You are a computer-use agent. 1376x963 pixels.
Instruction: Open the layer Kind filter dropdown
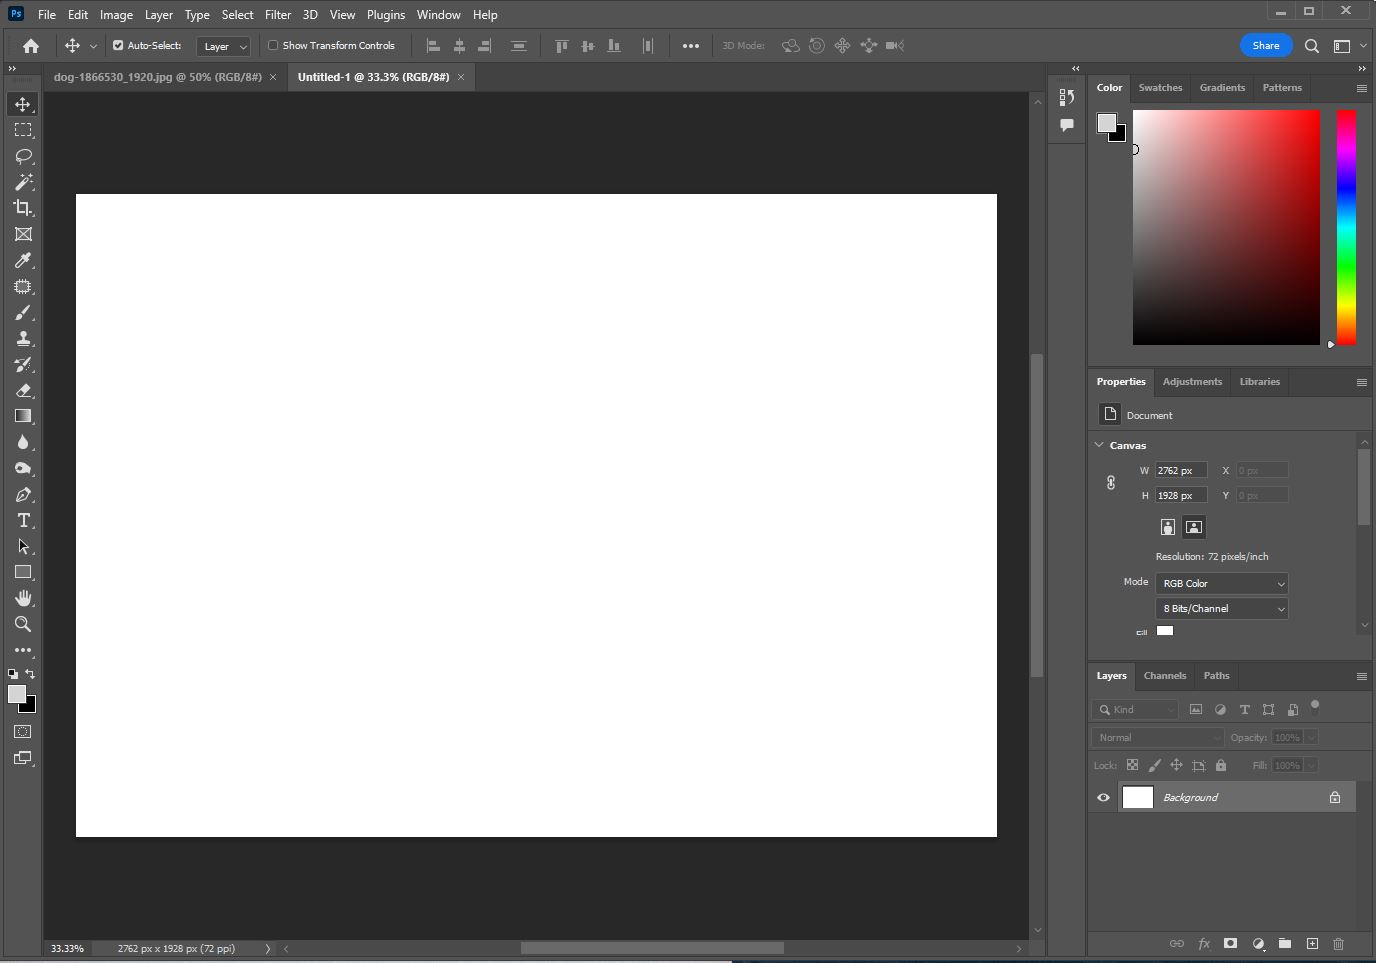click(1136, 710)
